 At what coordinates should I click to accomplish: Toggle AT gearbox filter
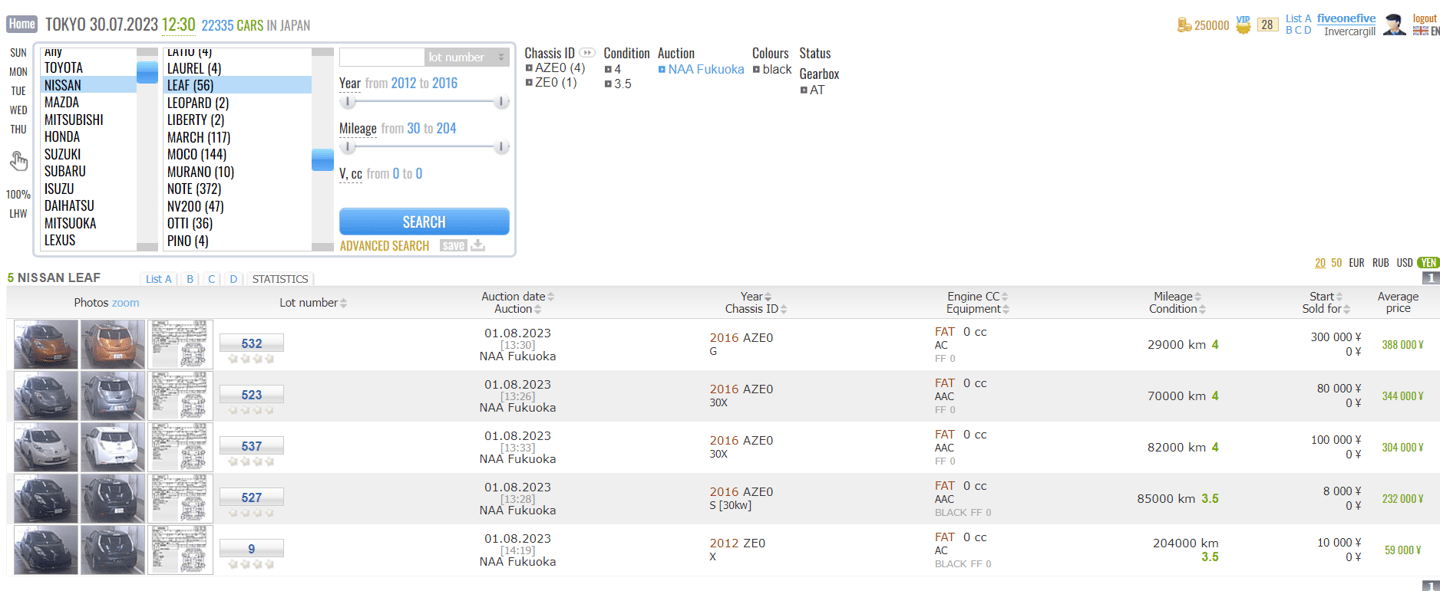pos(813,90)
